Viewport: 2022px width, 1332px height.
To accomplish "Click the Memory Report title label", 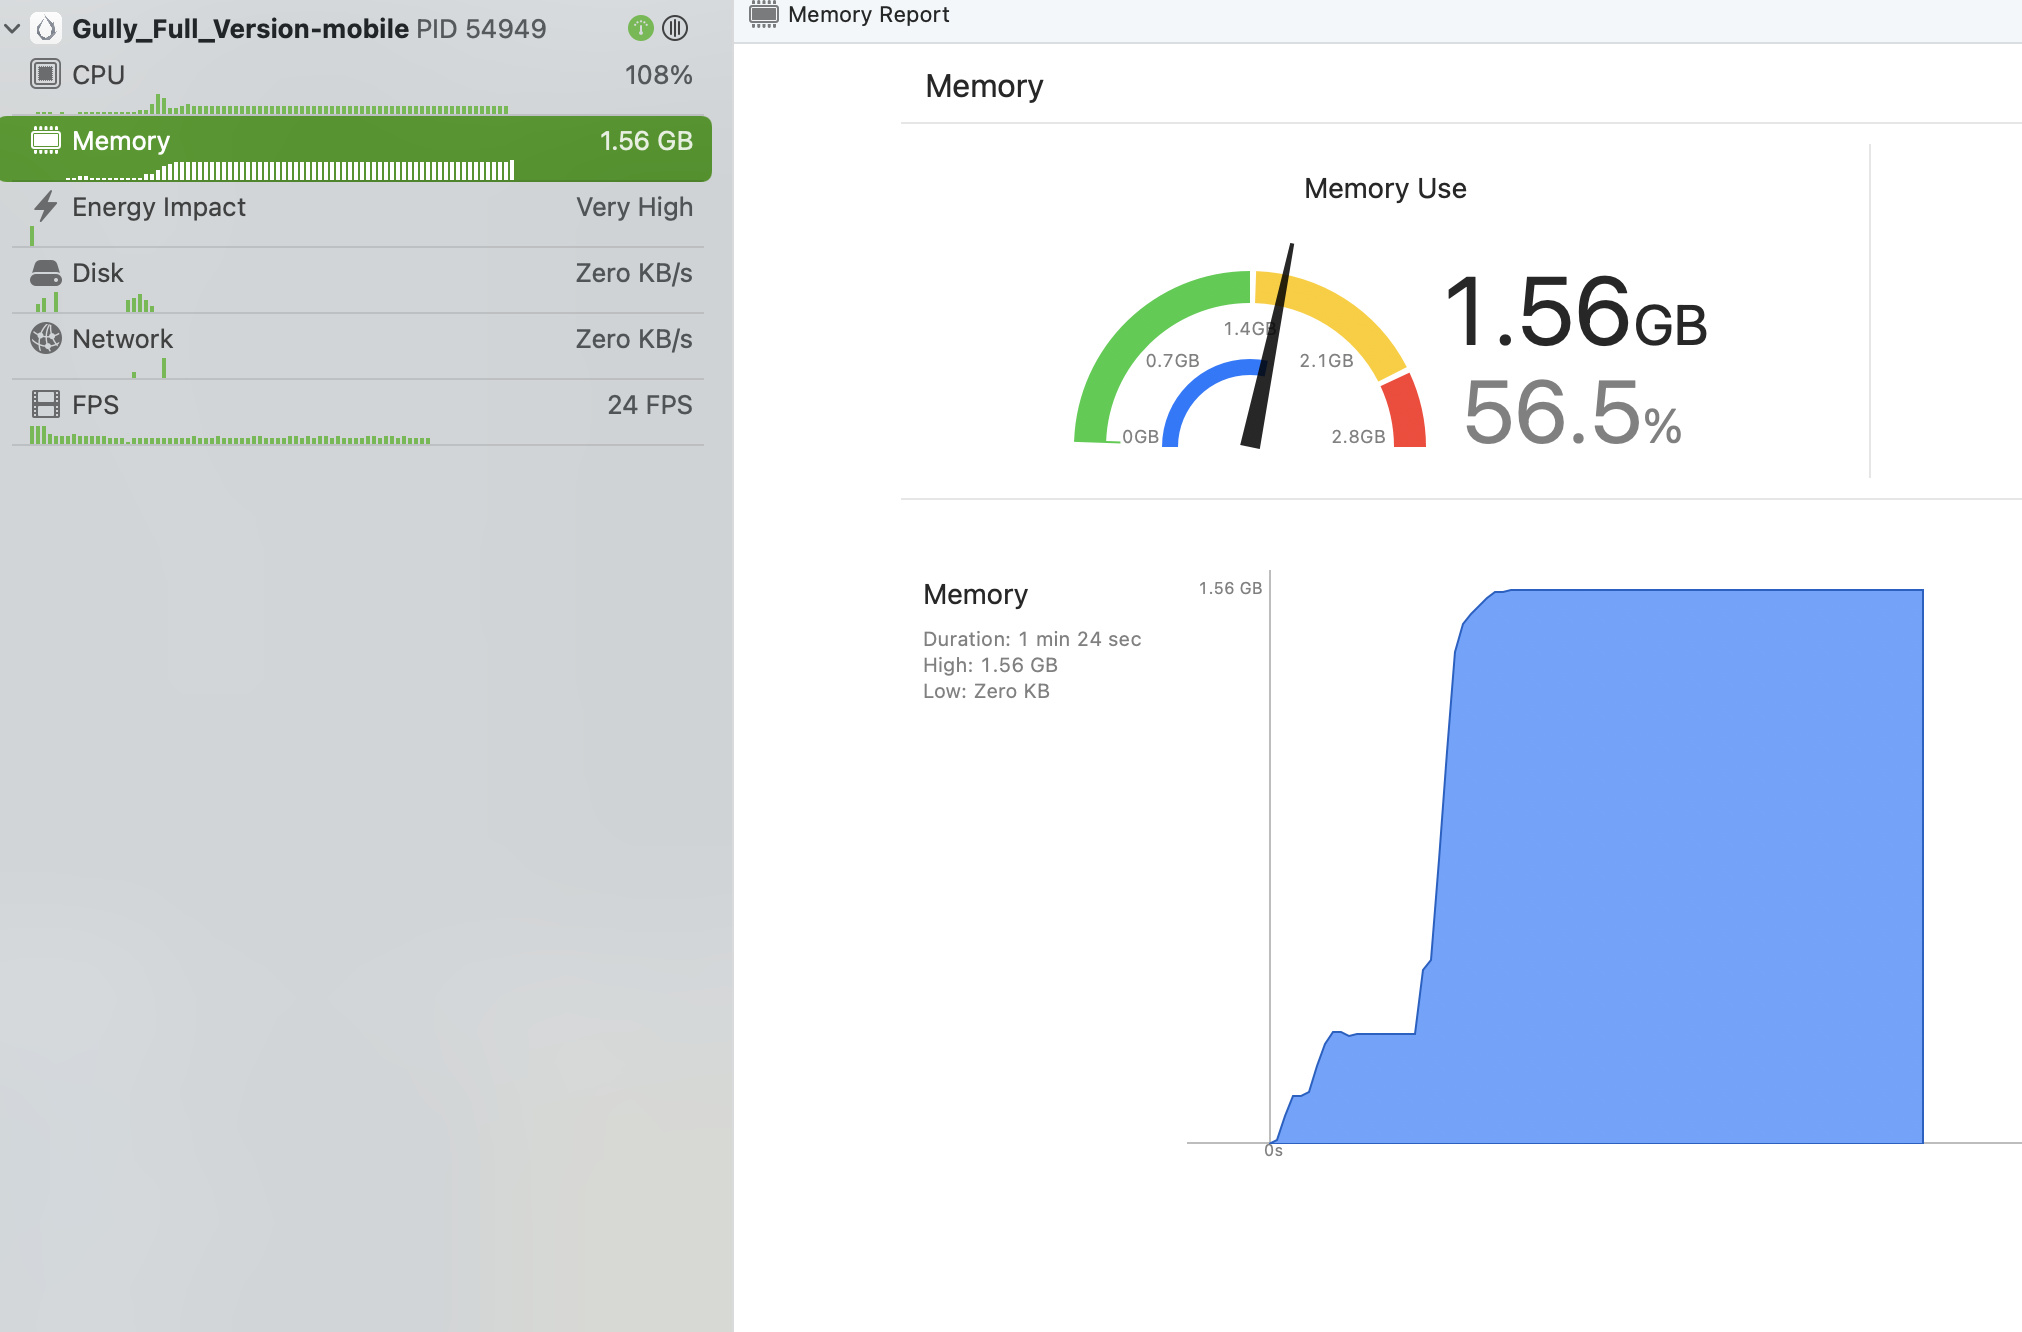I will coord(868,14).
